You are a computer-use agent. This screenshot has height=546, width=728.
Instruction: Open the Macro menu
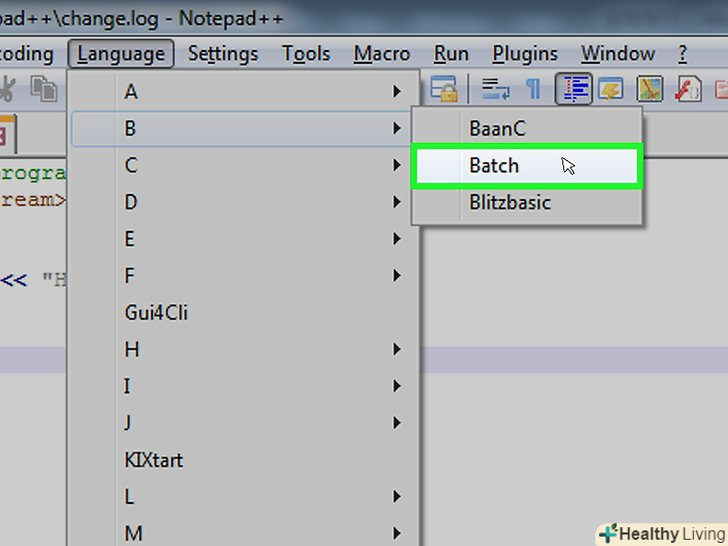382,54
